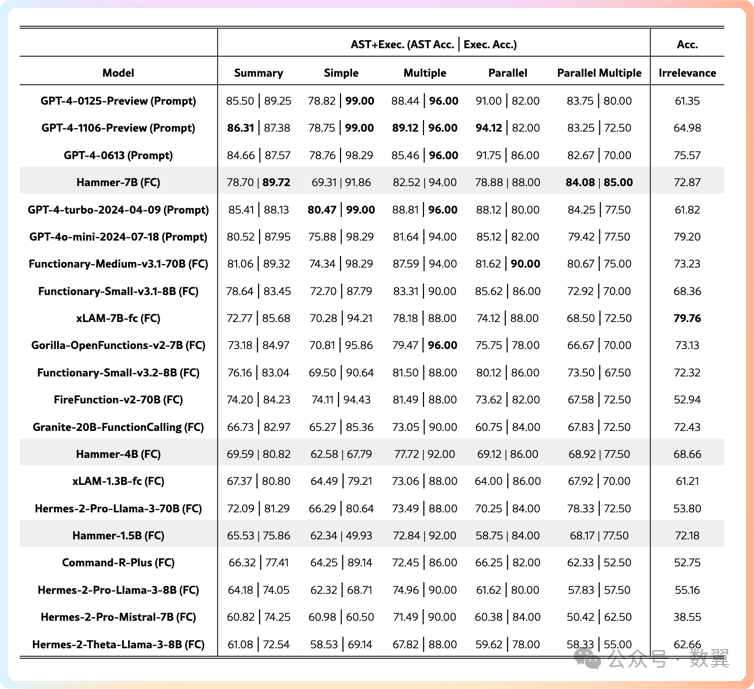Image resolution: width=754 pixels, height=689 pixels.
Task: Click Functionary-Small-v3.2-8B (FC) row label
Action: point(118,373)
